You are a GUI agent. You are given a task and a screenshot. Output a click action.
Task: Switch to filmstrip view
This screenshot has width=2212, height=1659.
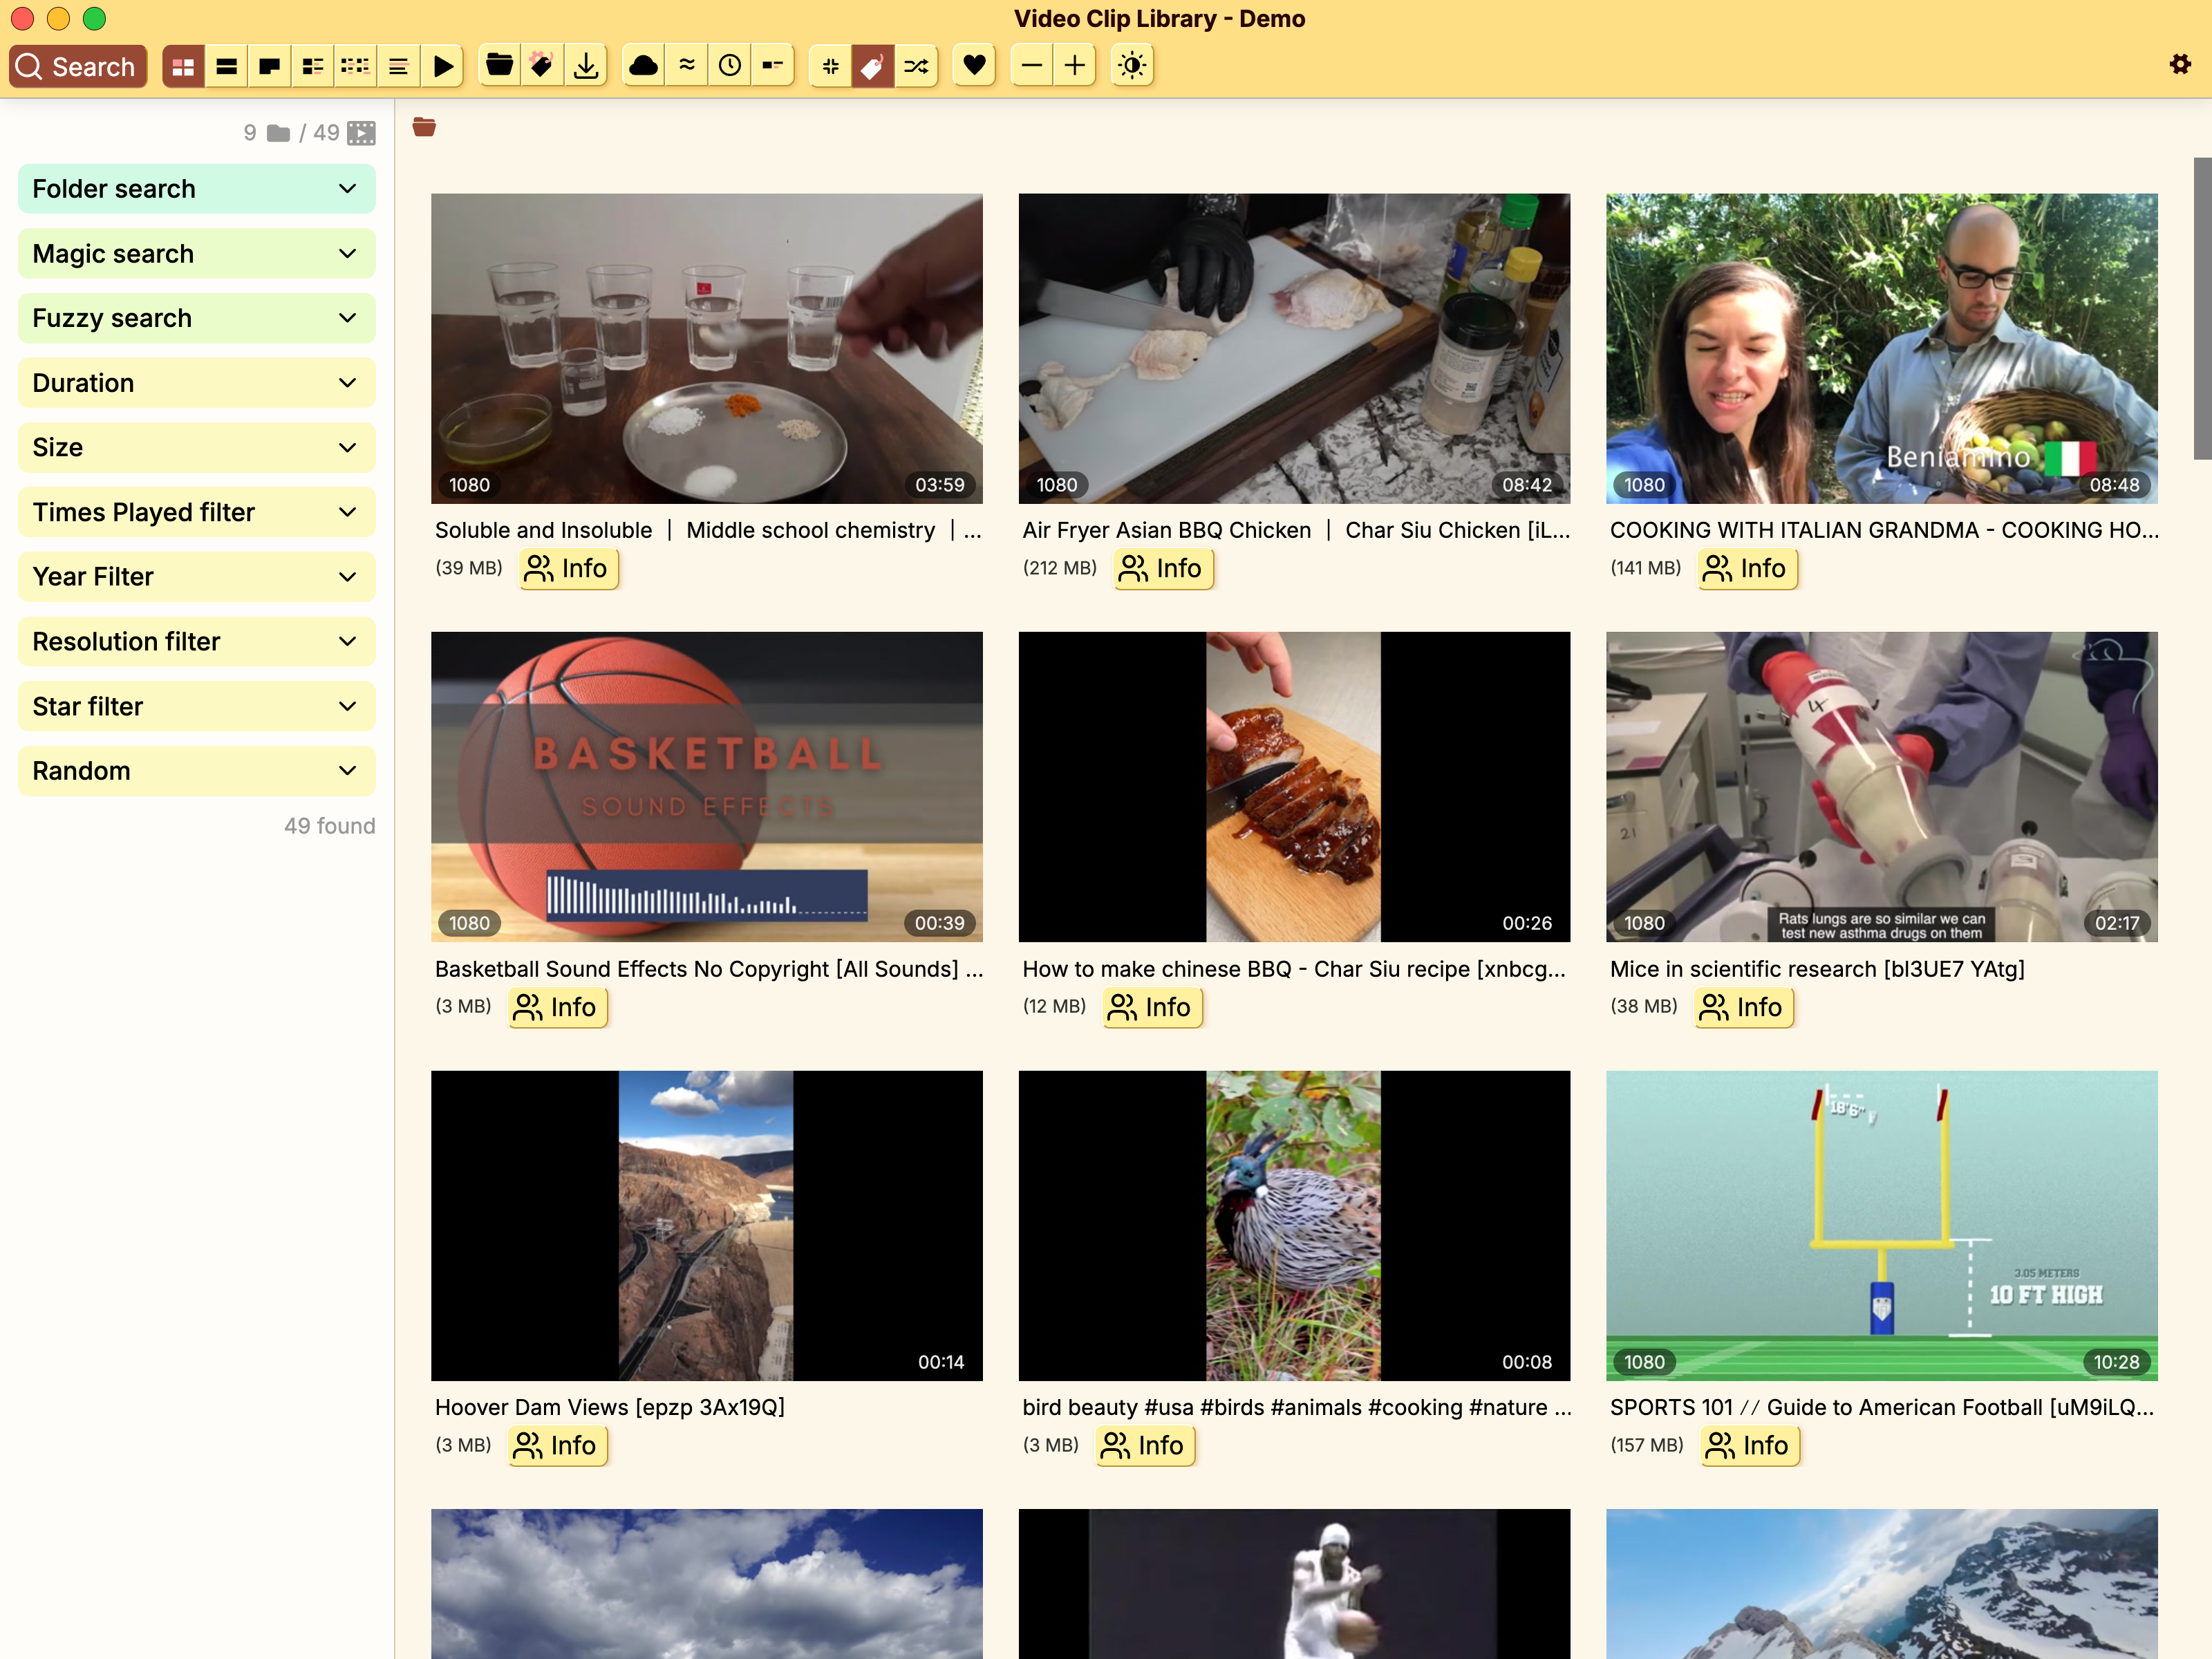(226, 66)
